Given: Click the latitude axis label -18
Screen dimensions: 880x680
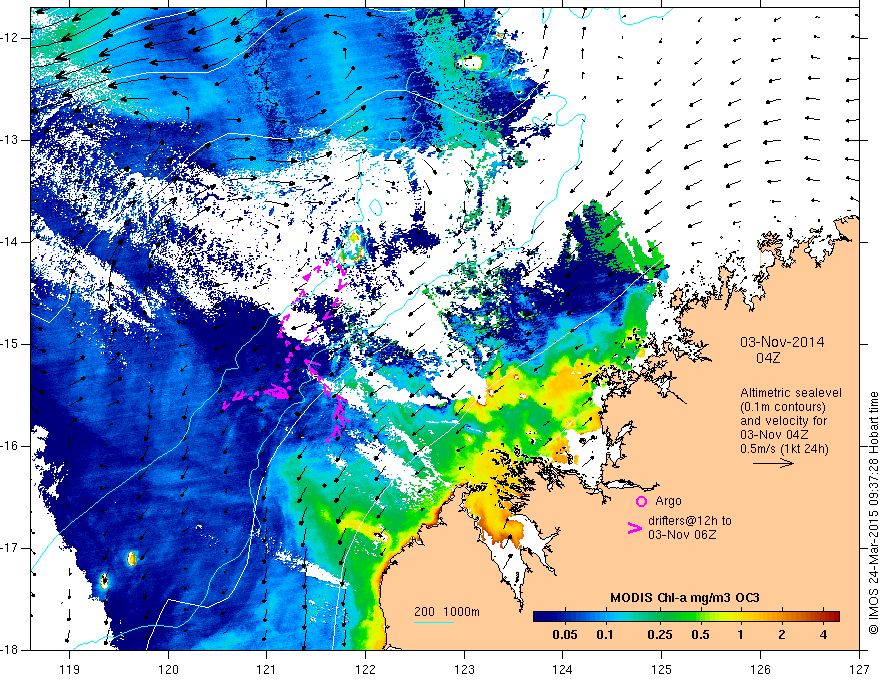Looking at the screenshot, I should [10, 650].
